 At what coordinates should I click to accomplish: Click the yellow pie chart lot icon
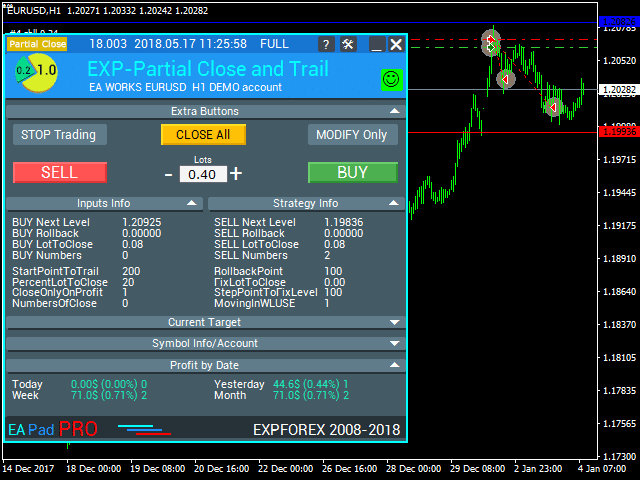(36, 71)
